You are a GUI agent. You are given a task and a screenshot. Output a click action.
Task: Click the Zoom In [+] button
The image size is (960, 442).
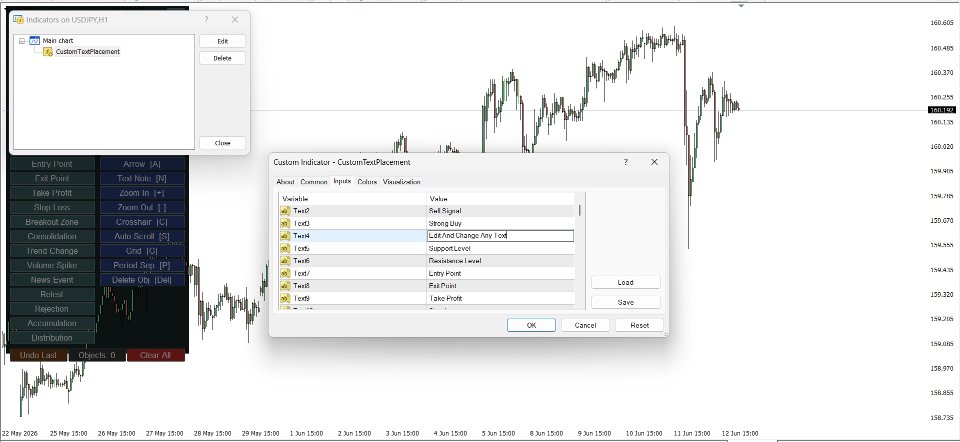tap(142, 193)
